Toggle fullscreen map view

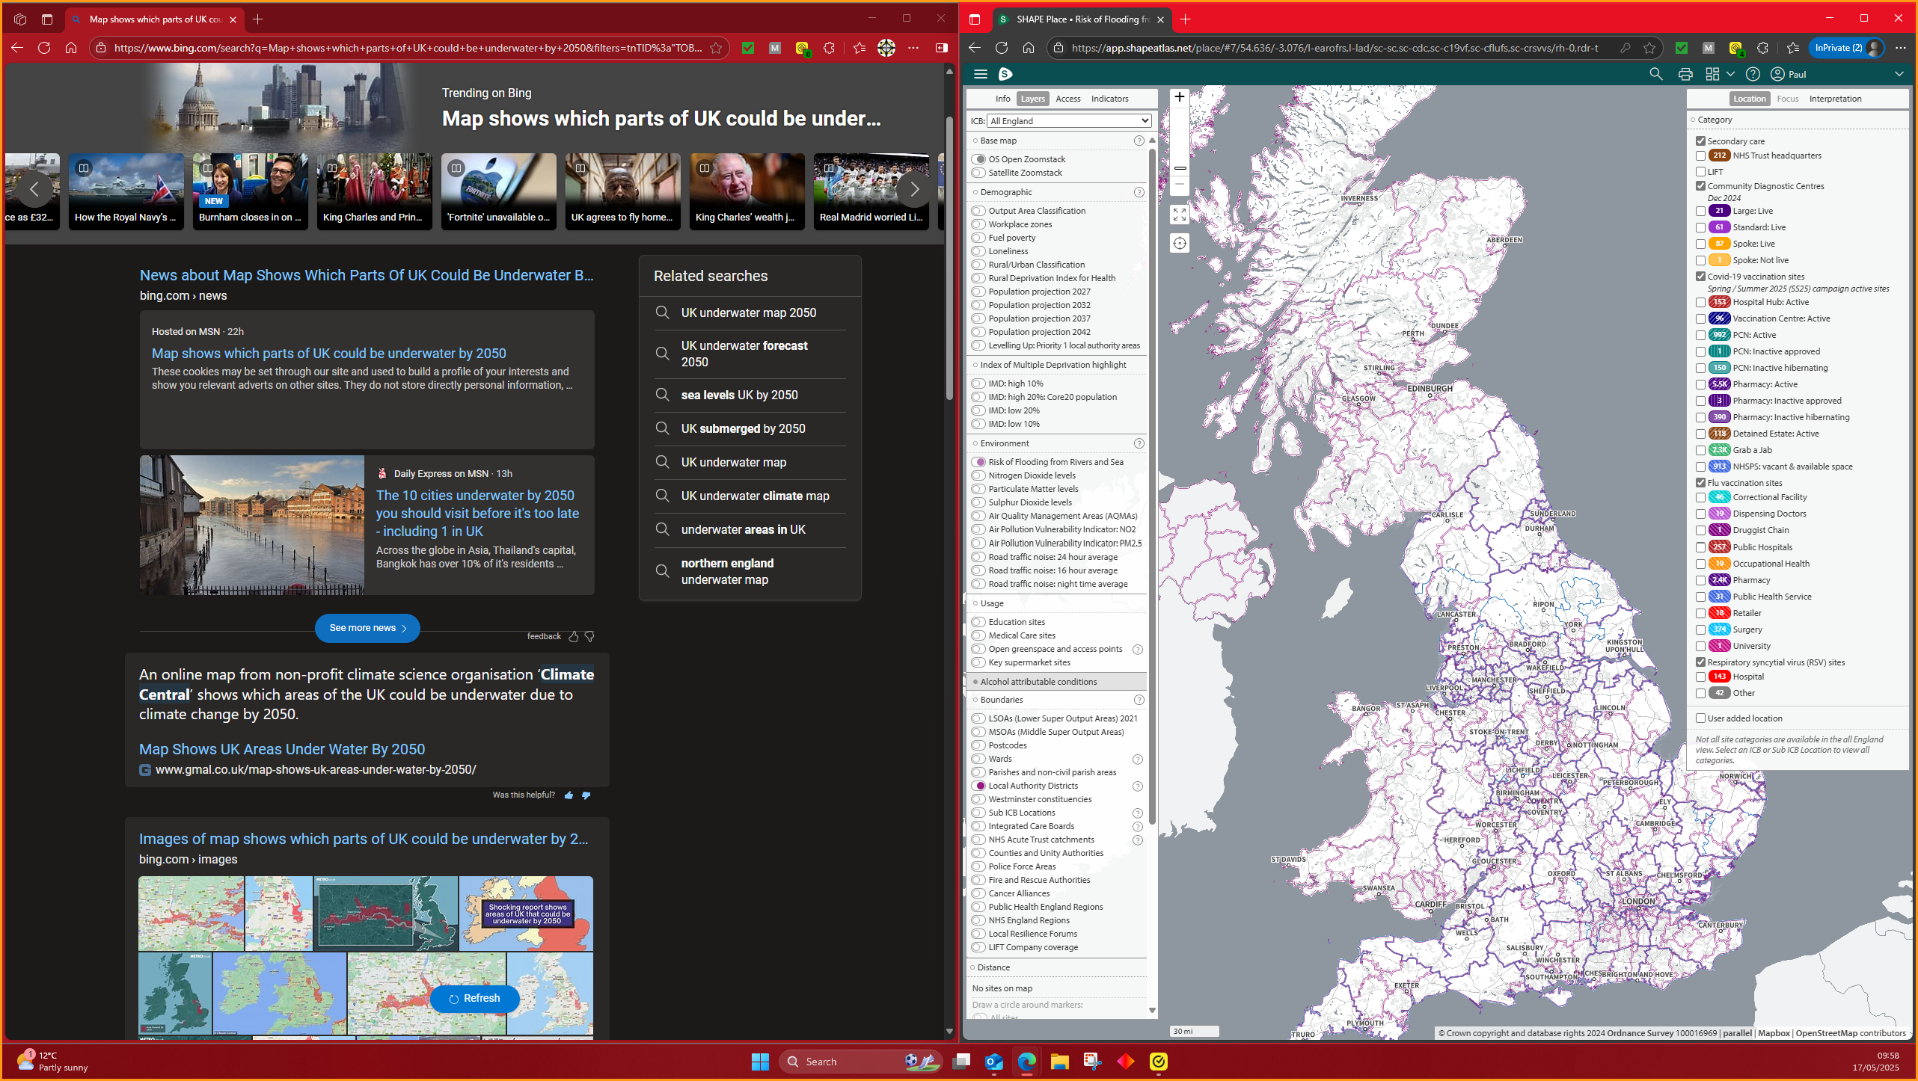(1179, 214)
